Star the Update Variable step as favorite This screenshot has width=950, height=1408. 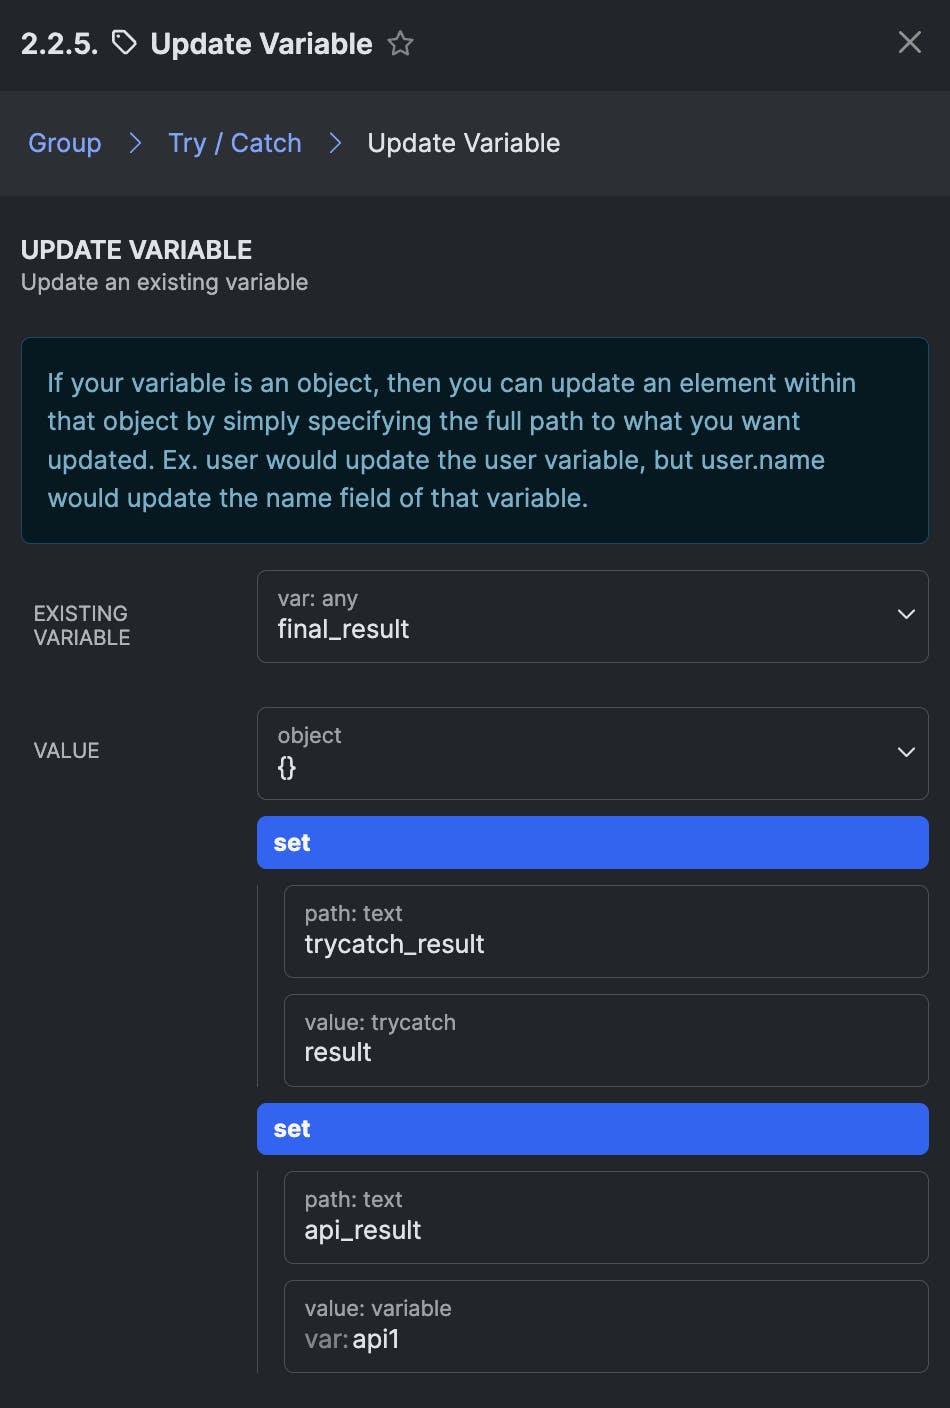pyautogui.click(x=400, y=43)
